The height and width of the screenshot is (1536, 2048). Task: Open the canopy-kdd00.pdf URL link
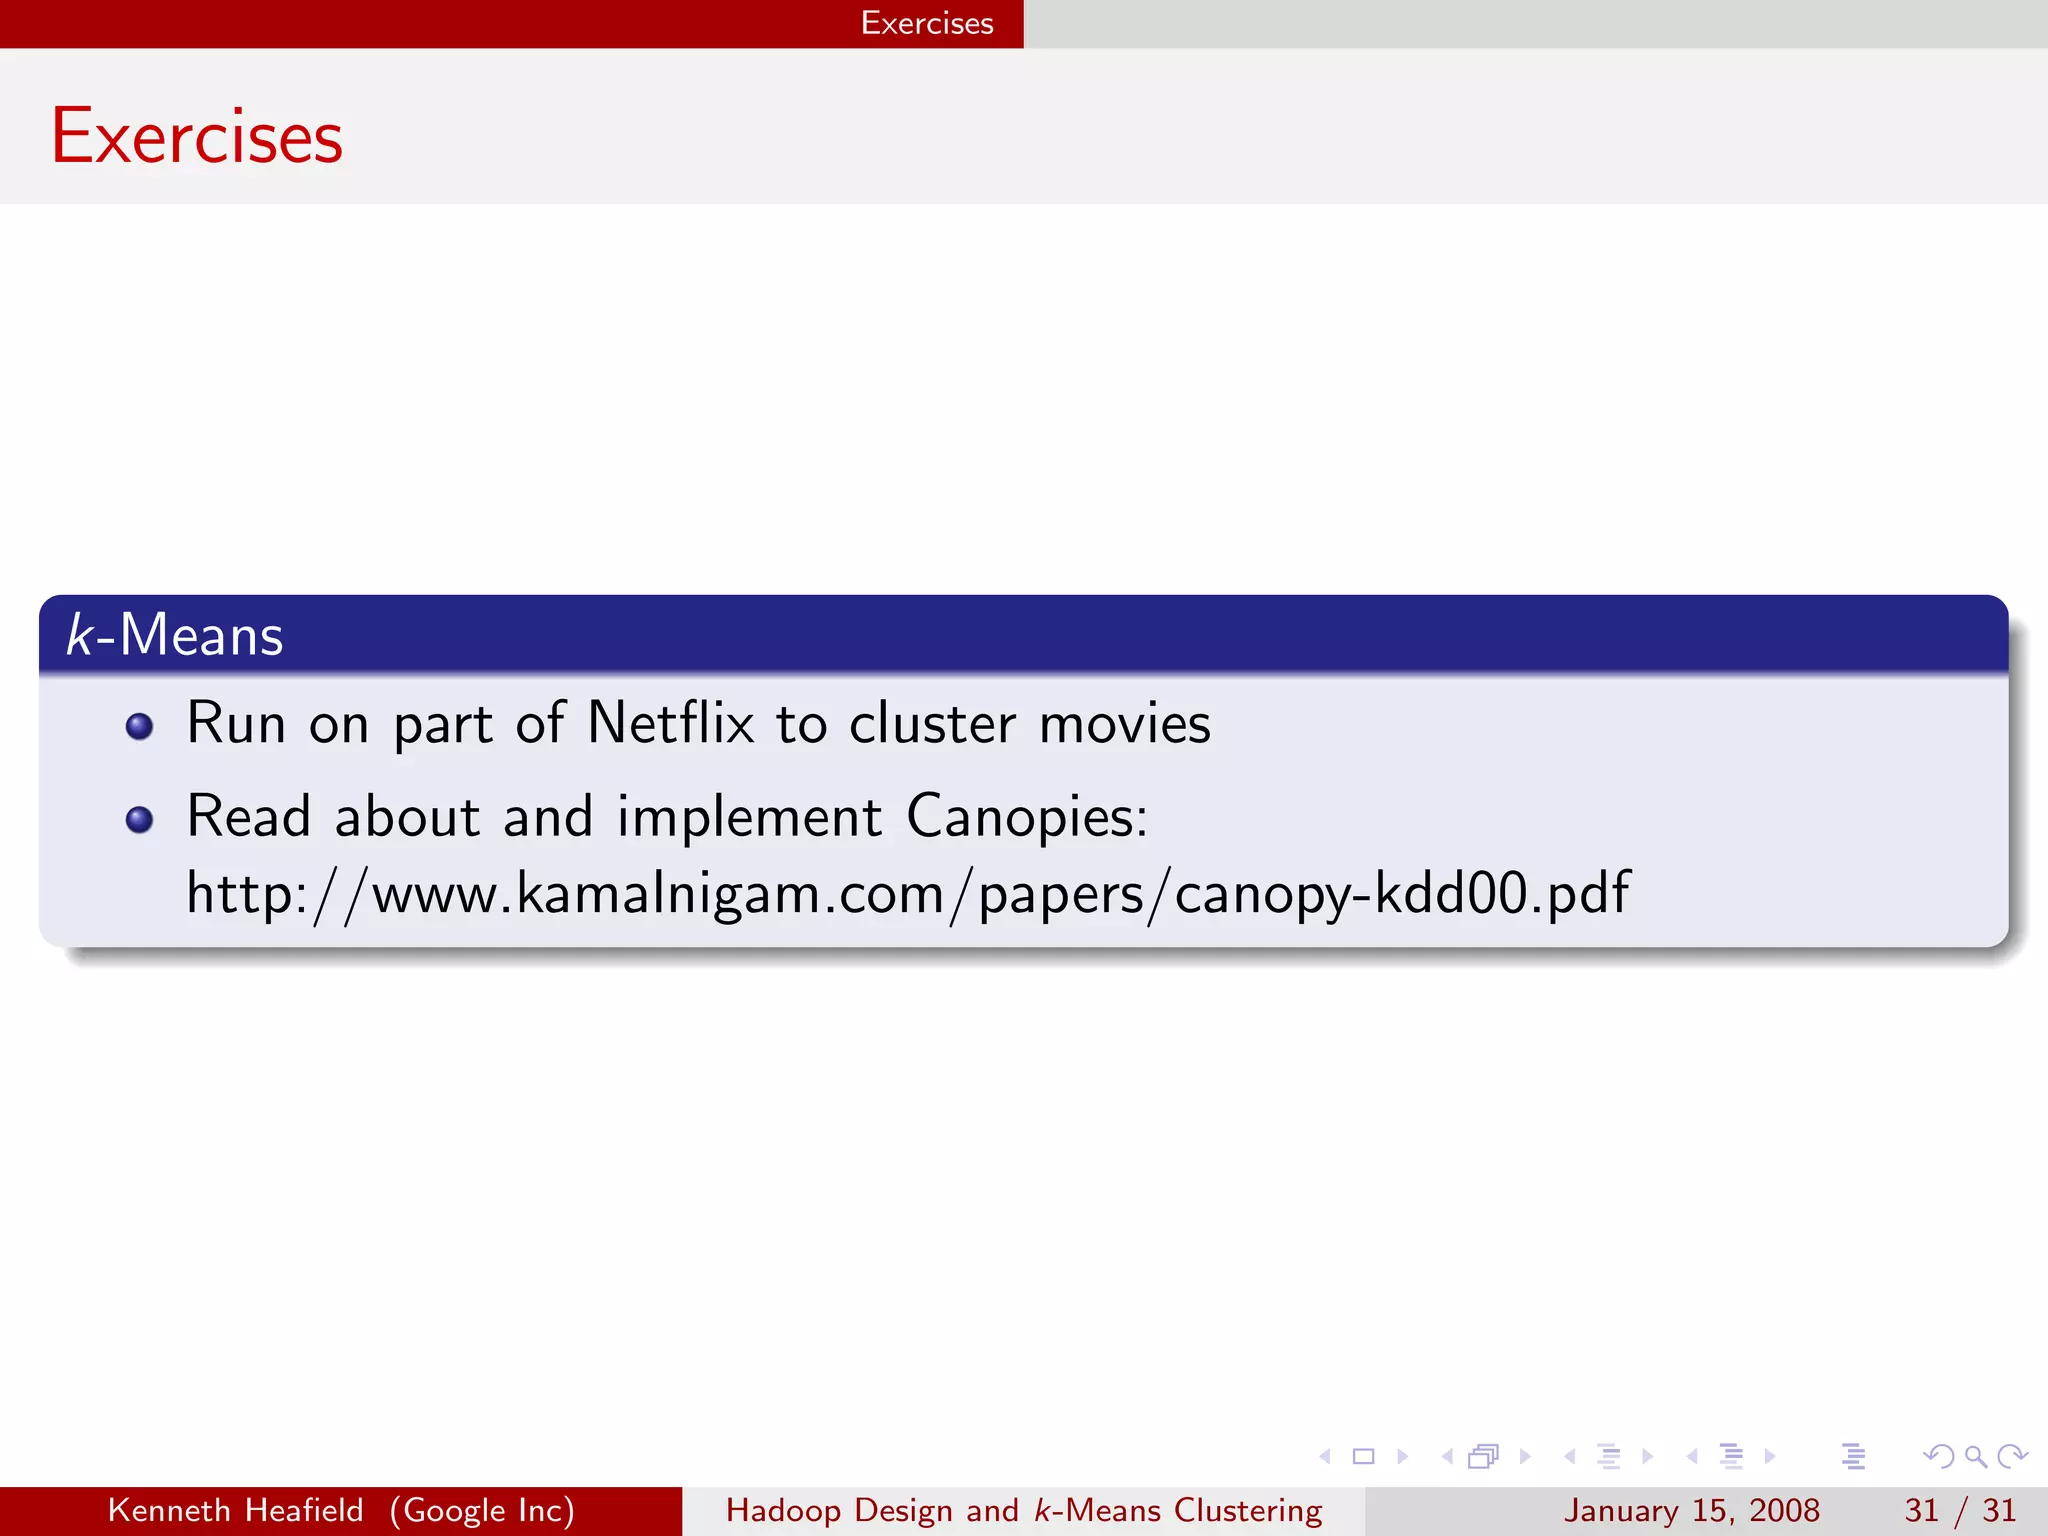point(908,893)
